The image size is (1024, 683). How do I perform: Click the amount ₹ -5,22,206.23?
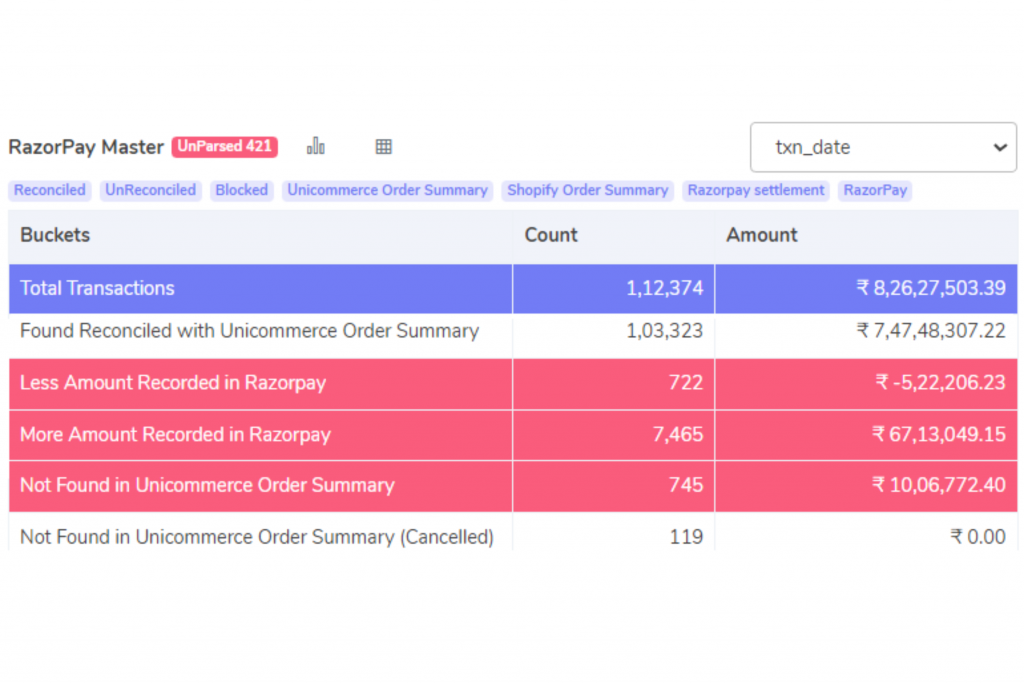click(x=940, y=383)
